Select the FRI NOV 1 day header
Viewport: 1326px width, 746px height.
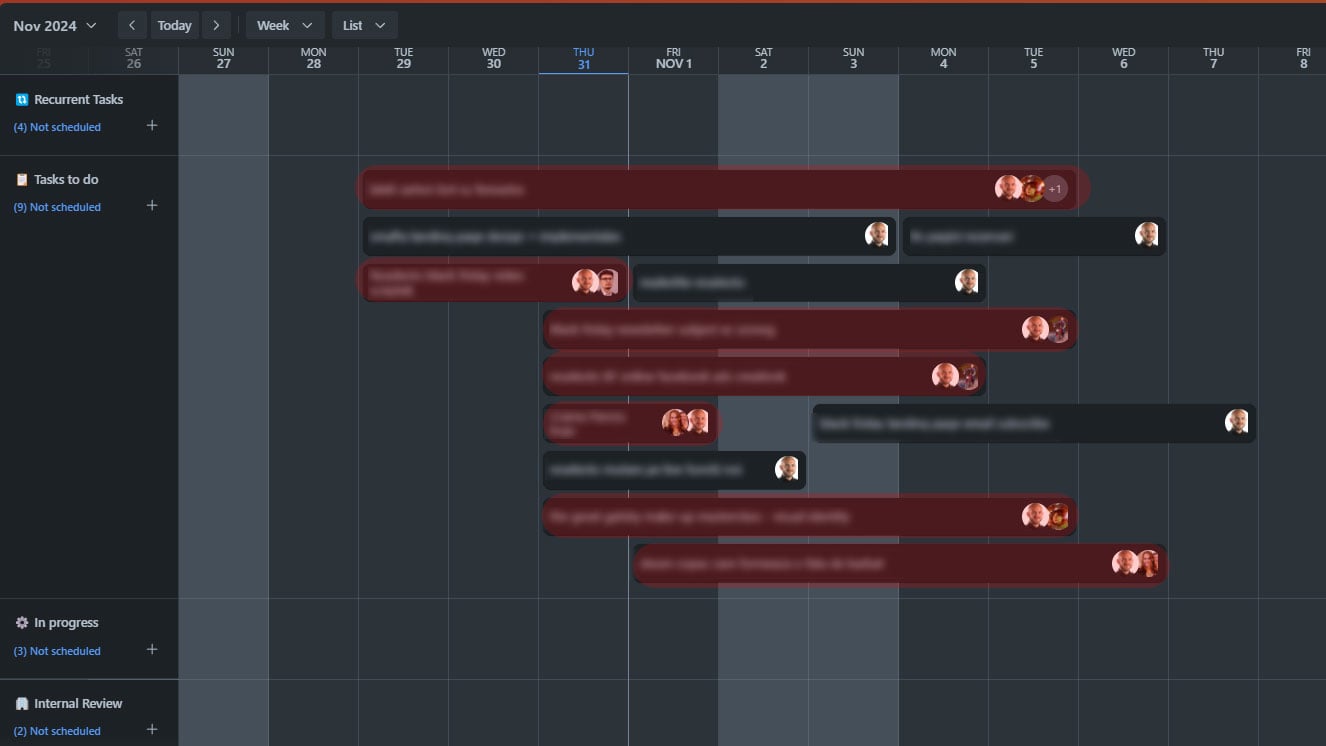click(x=673, y=58)
